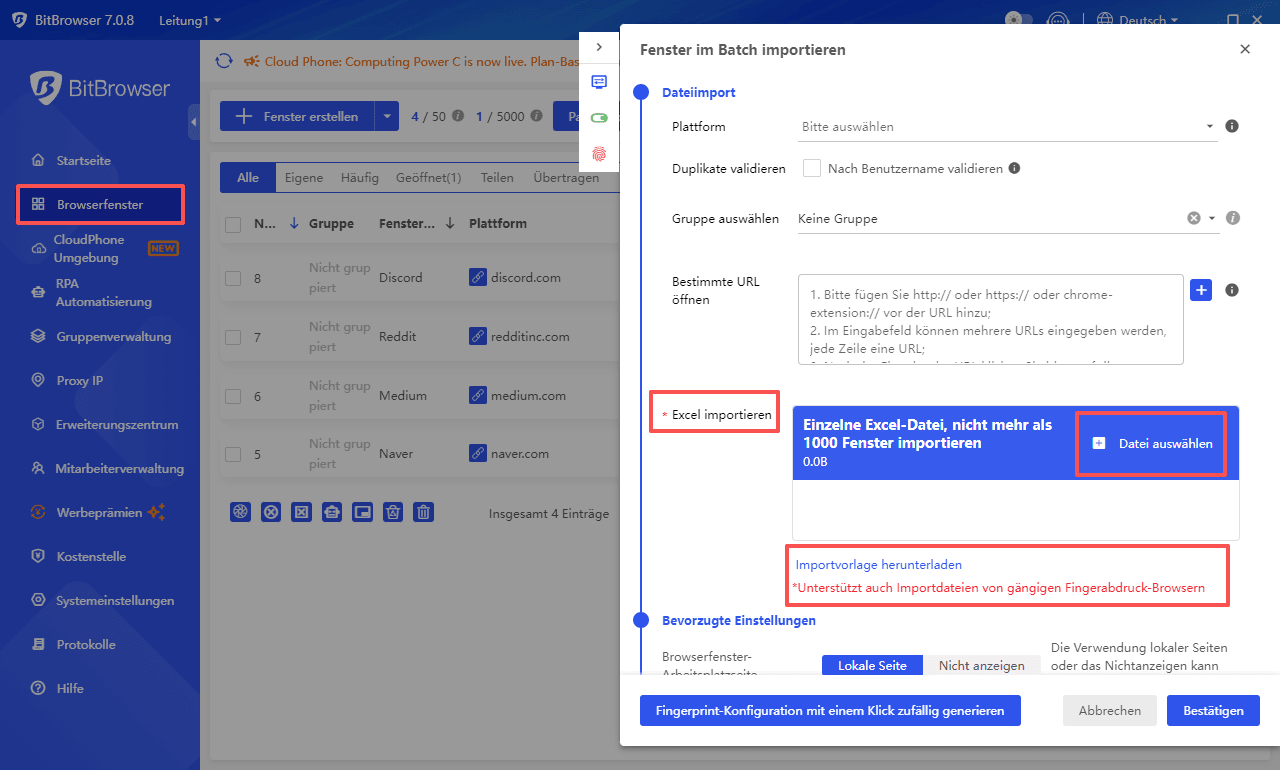The image size is (1280, 770).
Task: Select Lokale Seite for Browserfenster-Arbeitsplatzseite
Action: (871, 665)
